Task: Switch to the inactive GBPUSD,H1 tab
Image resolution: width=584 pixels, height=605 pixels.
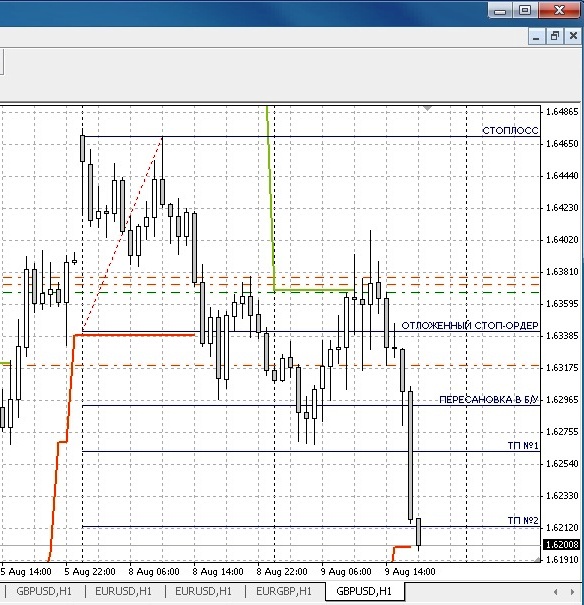Action: [44, 591]
